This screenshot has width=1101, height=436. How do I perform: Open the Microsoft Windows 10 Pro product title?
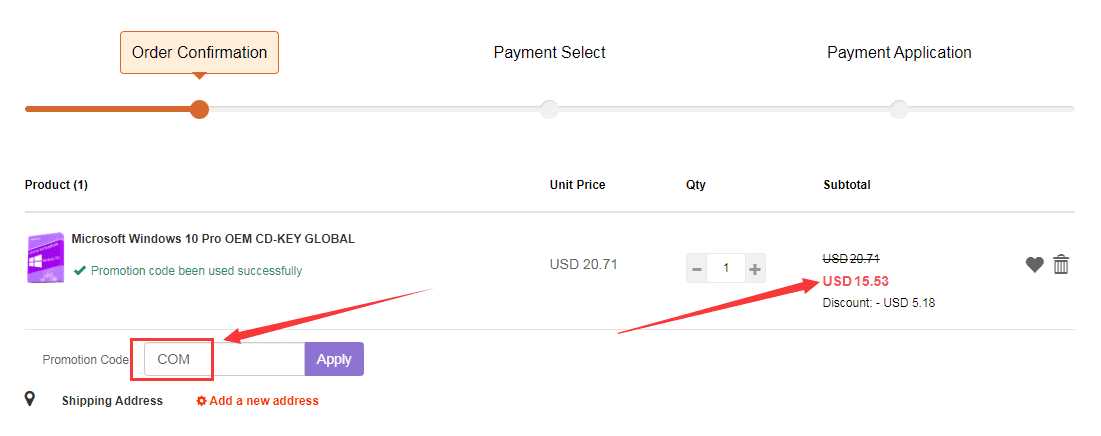pyautogui.click(x=213, y=239)
